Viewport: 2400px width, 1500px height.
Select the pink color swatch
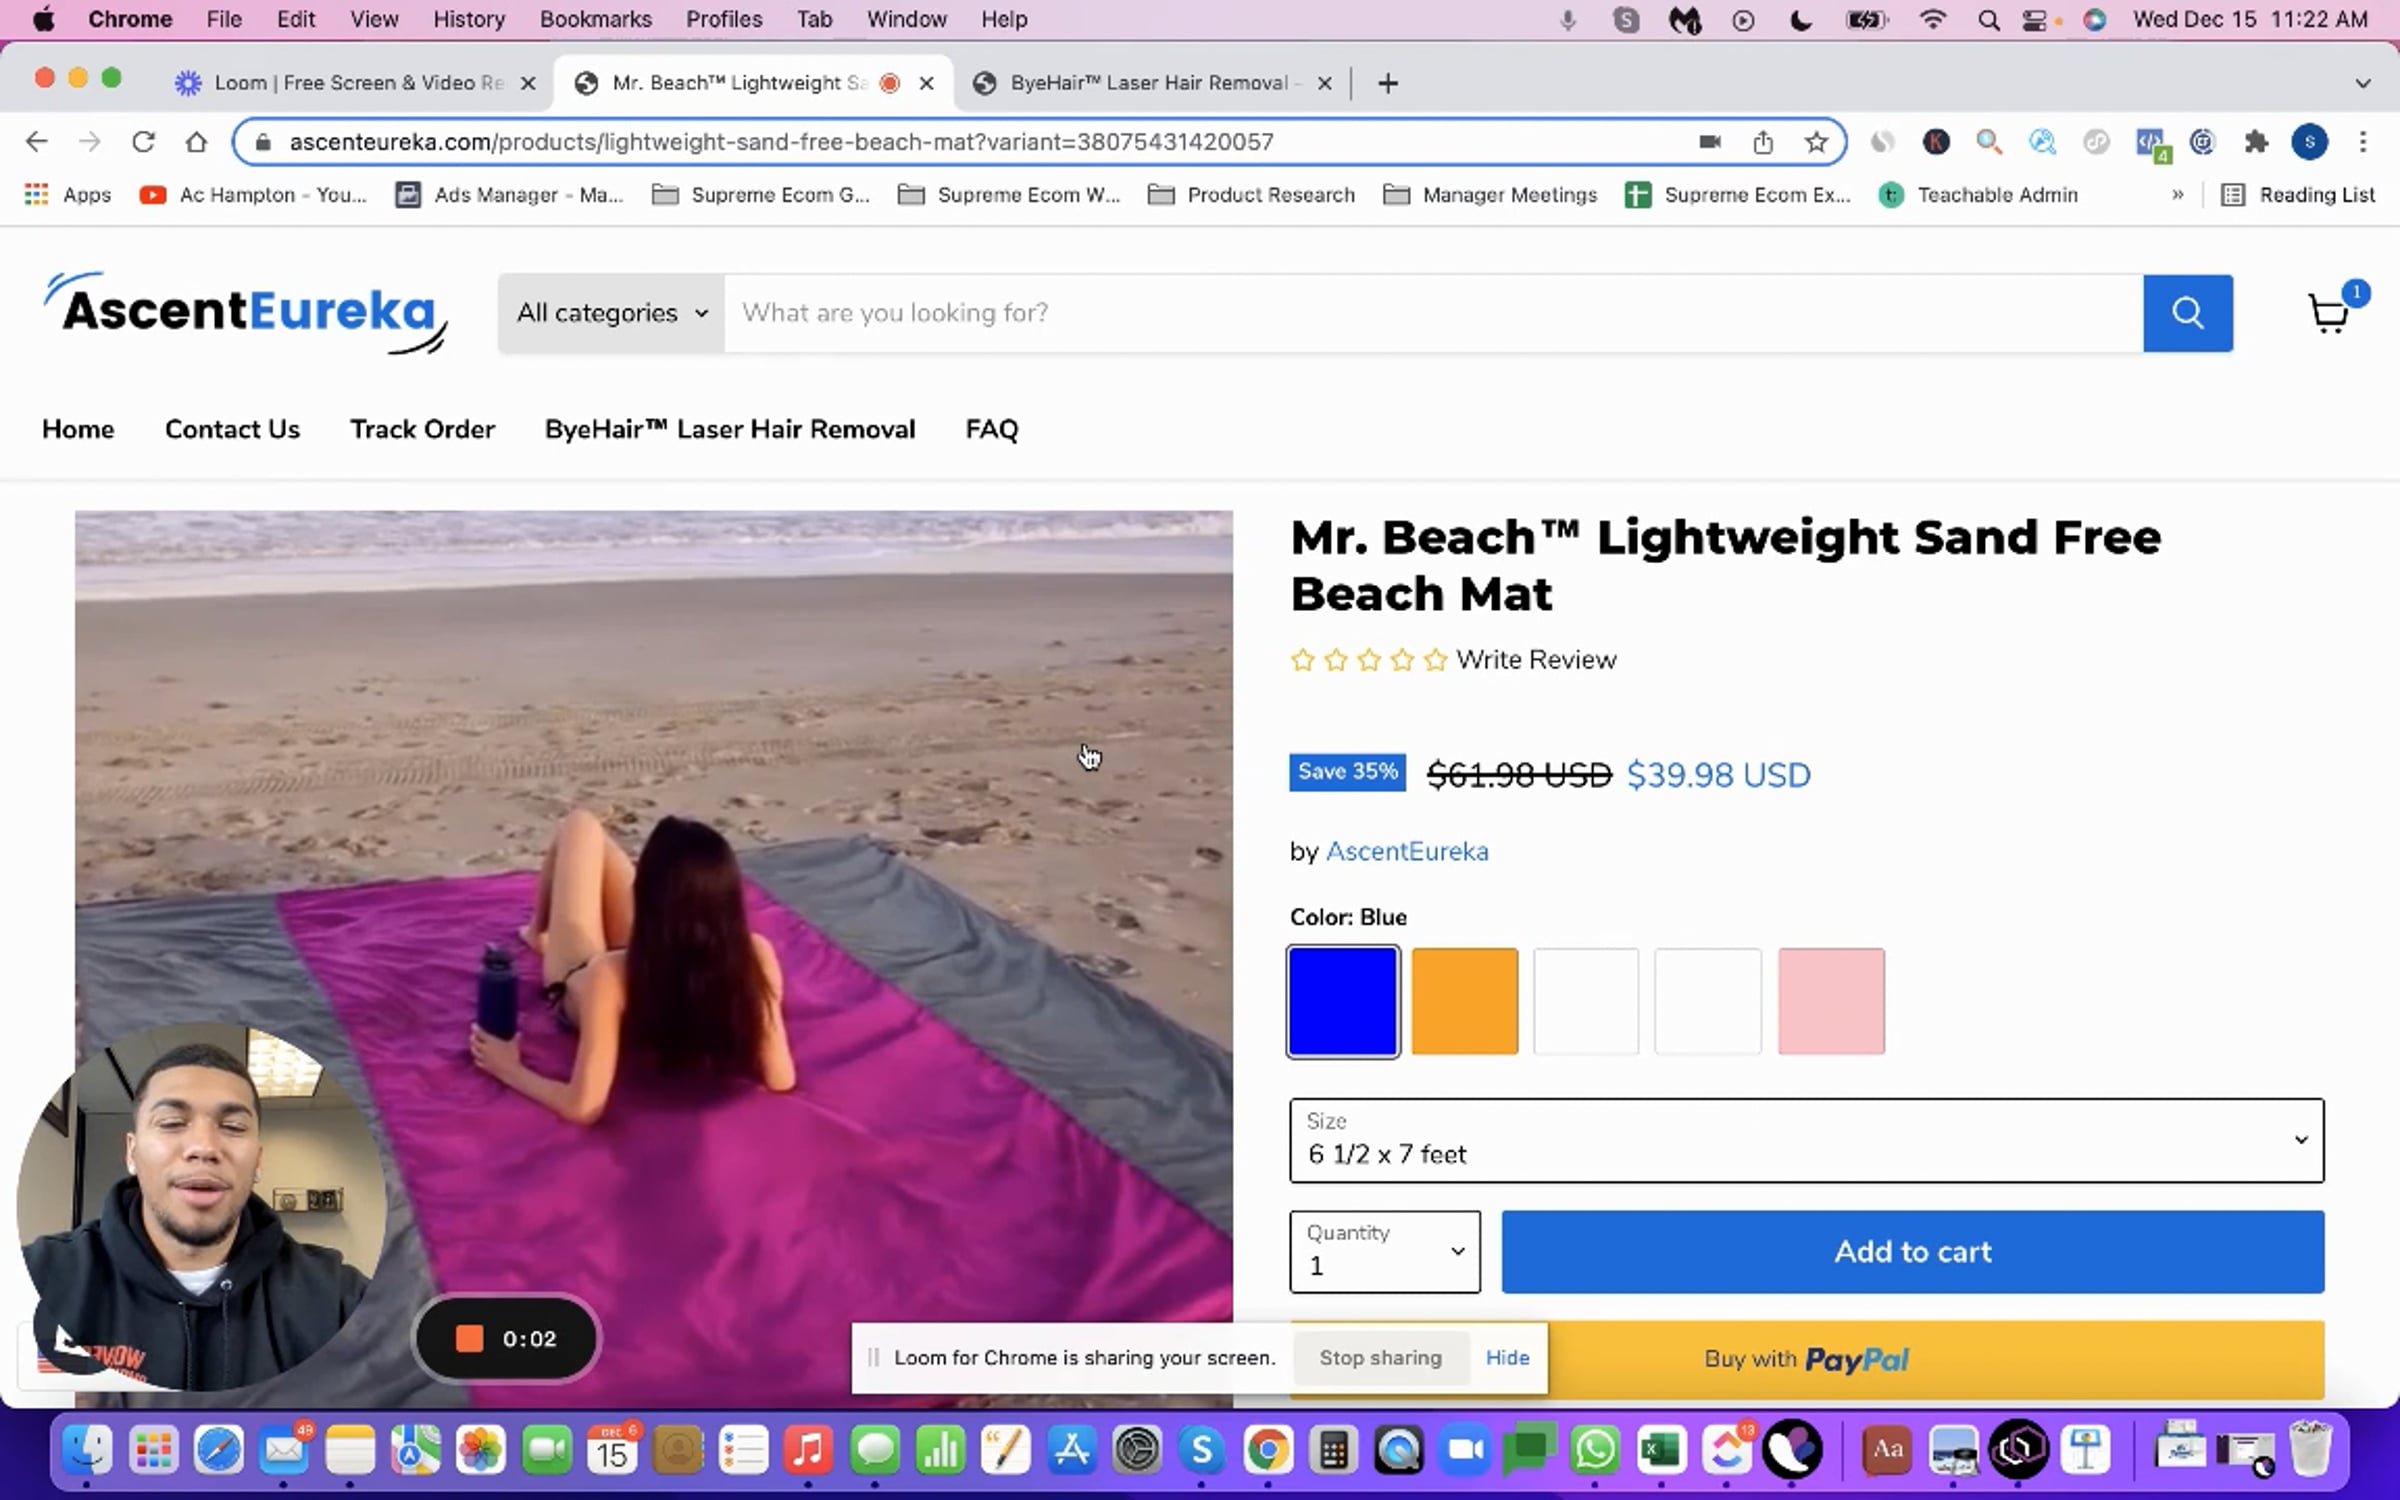(x=1830, y=1001)
